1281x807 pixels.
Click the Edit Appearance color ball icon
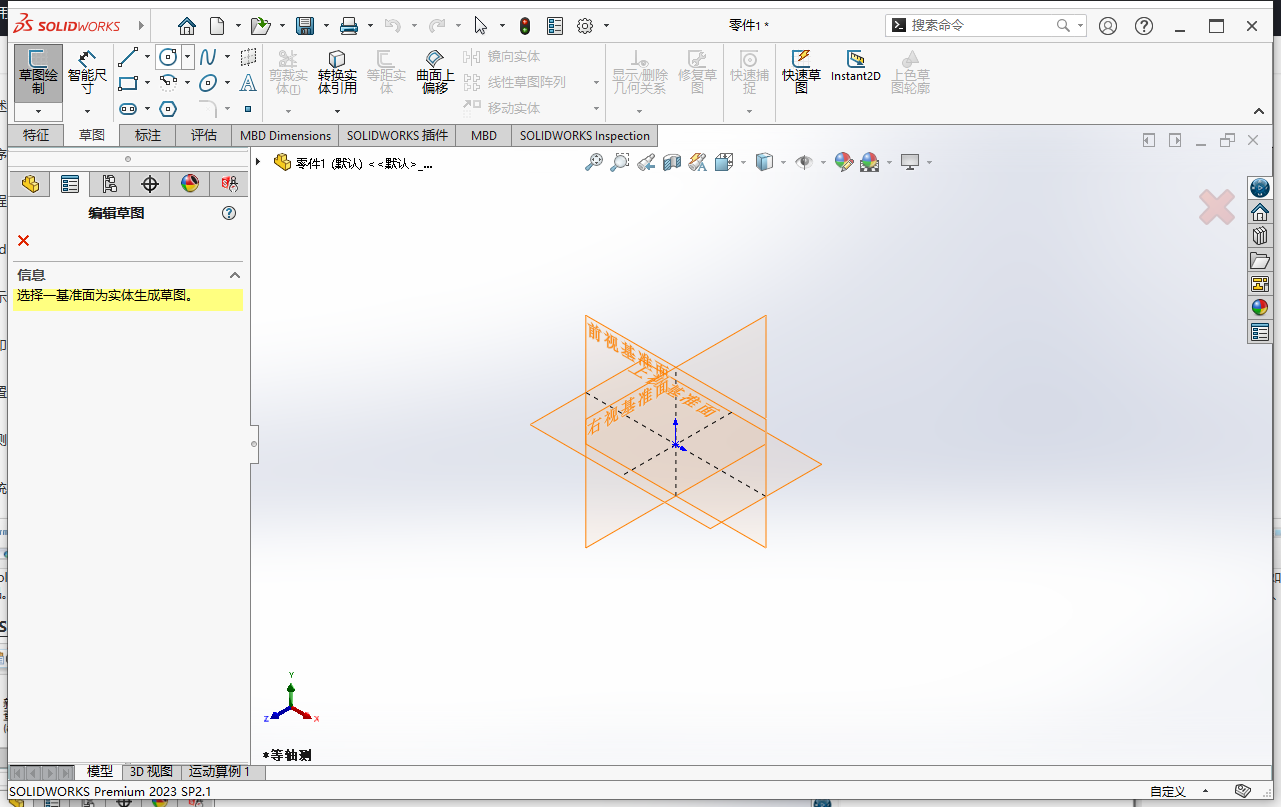pos(843,162)
